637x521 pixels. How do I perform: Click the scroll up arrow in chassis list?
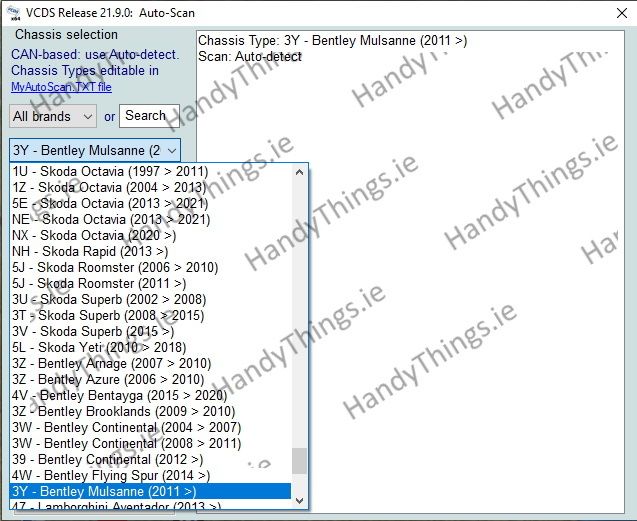[299, 172]
